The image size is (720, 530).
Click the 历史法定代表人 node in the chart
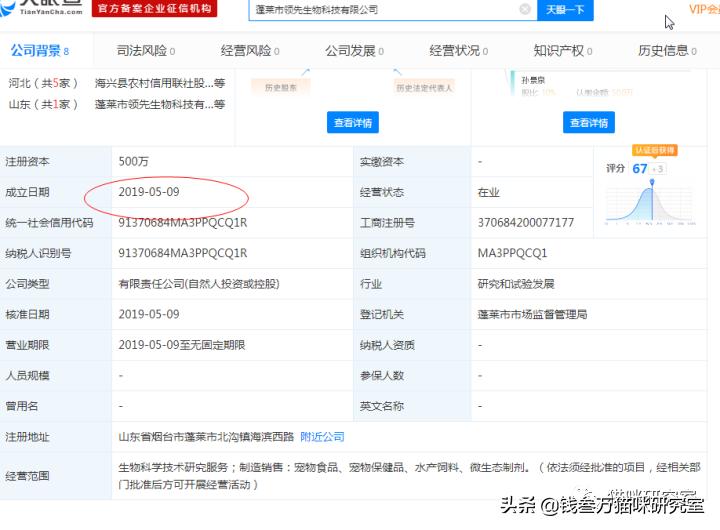point(424,87)
